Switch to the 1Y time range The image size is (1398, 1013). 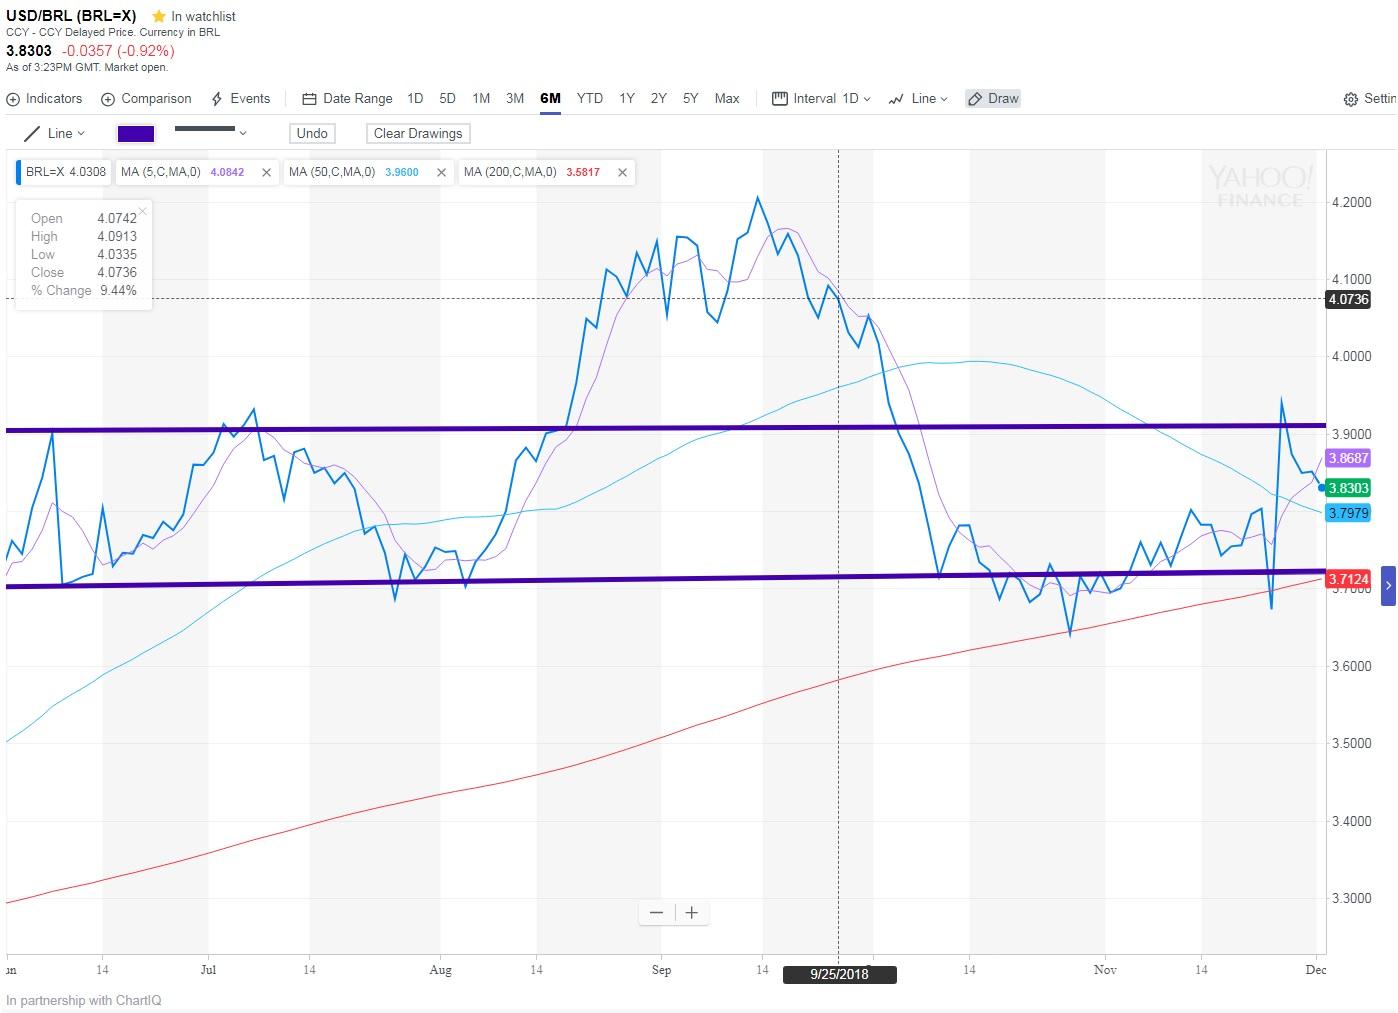626,98
